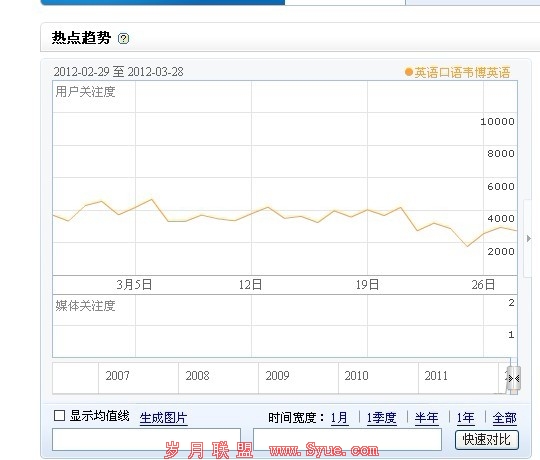Enable the 显示均值线 checkbox
This screenshot has width=540, height=460.
pos(59,415)
